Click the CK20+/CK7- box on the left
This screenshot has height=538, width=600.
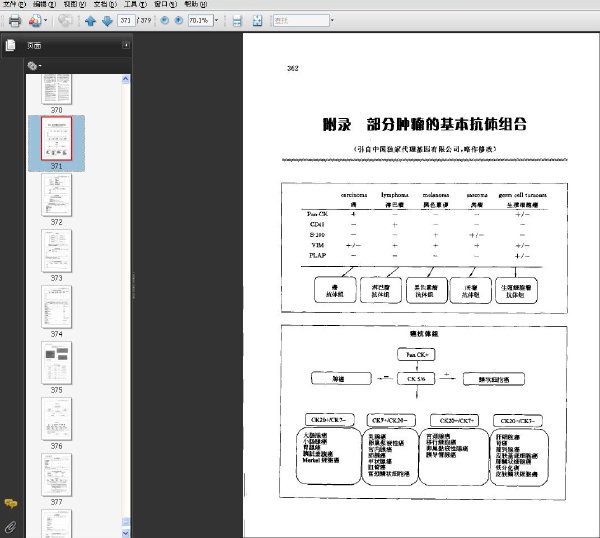pyautogui.click(x=329, y=420)
